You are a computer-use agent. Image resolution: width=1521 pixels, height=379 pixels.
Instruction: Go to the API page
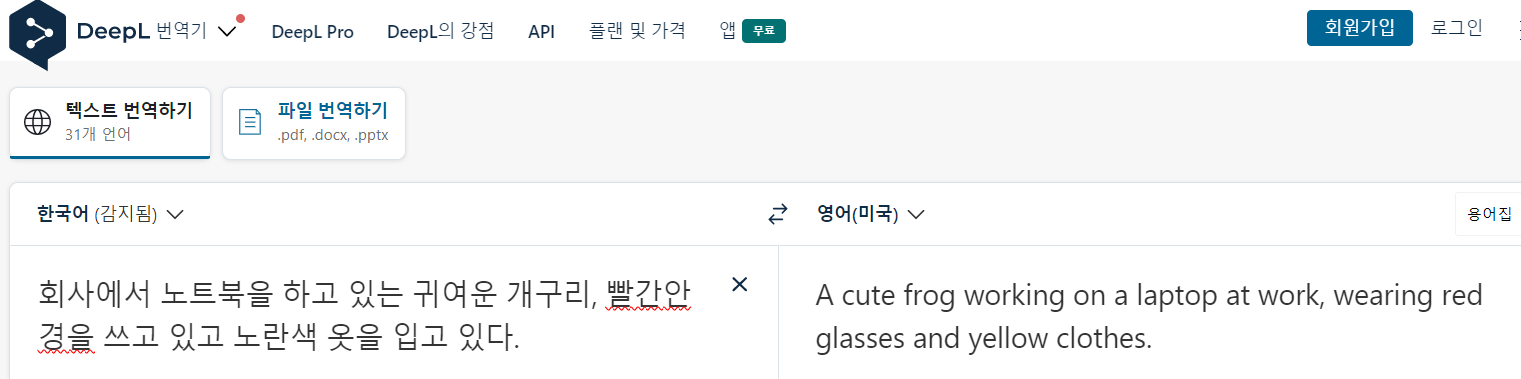click(541, 31)
